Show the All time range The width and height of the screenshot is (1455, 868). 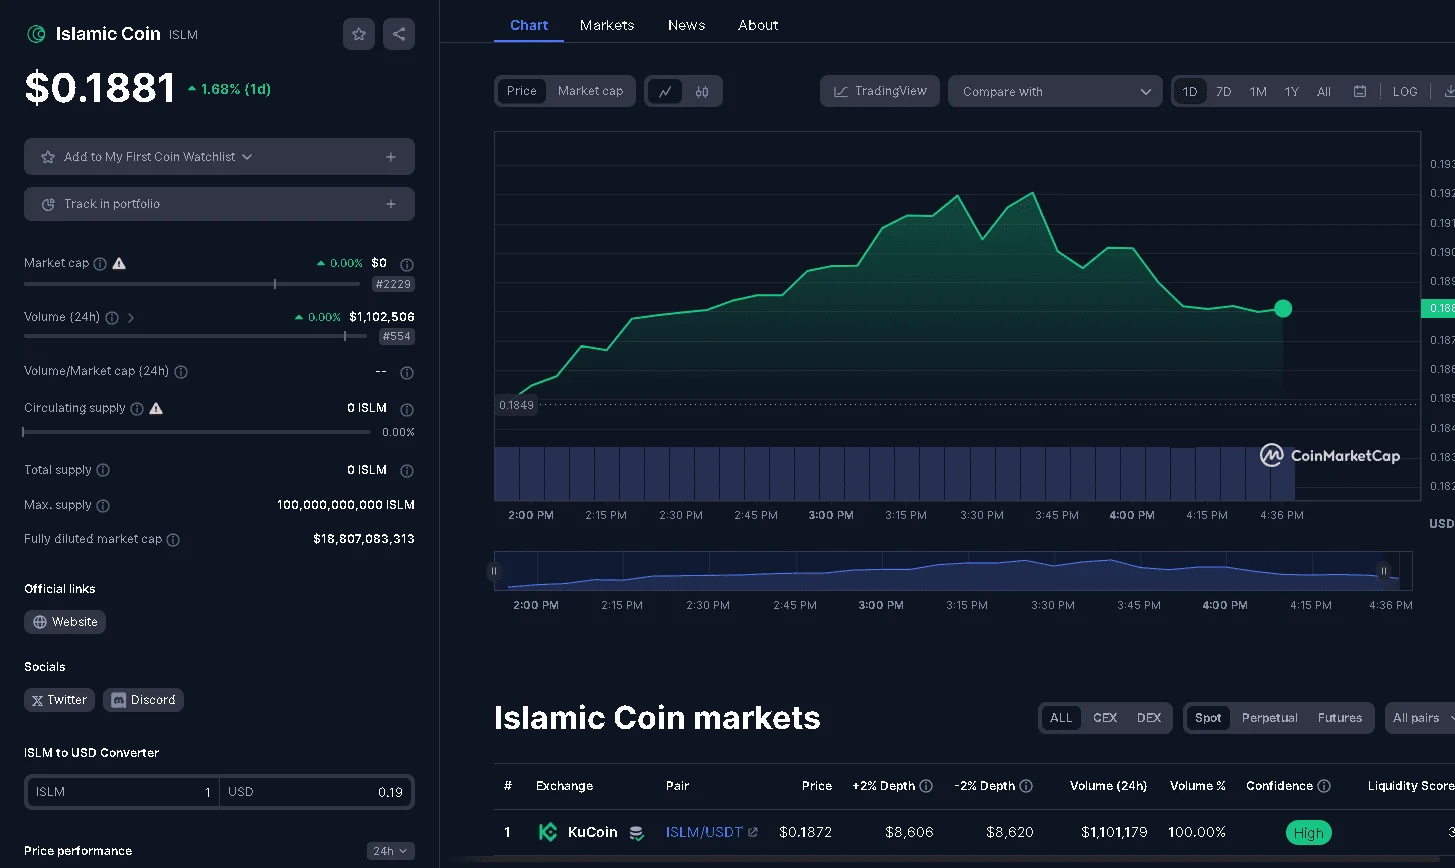tap(1324, 91)
